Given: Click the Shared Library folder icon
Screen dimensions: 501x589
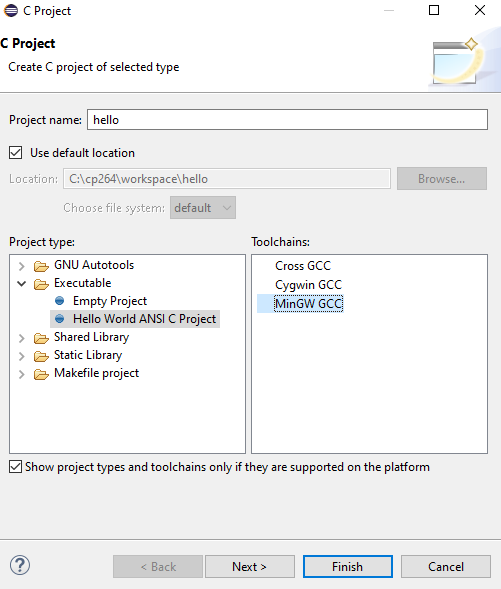Looking at the screenshot, I should (x=41, y=338).
